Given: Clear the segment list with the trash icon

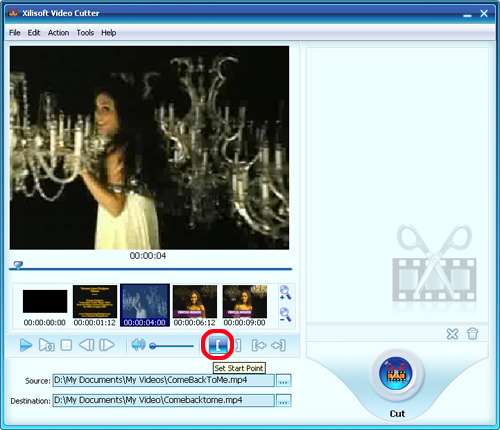Looking at the screenshot, I should pyautogui.click(x=472, y=334).
